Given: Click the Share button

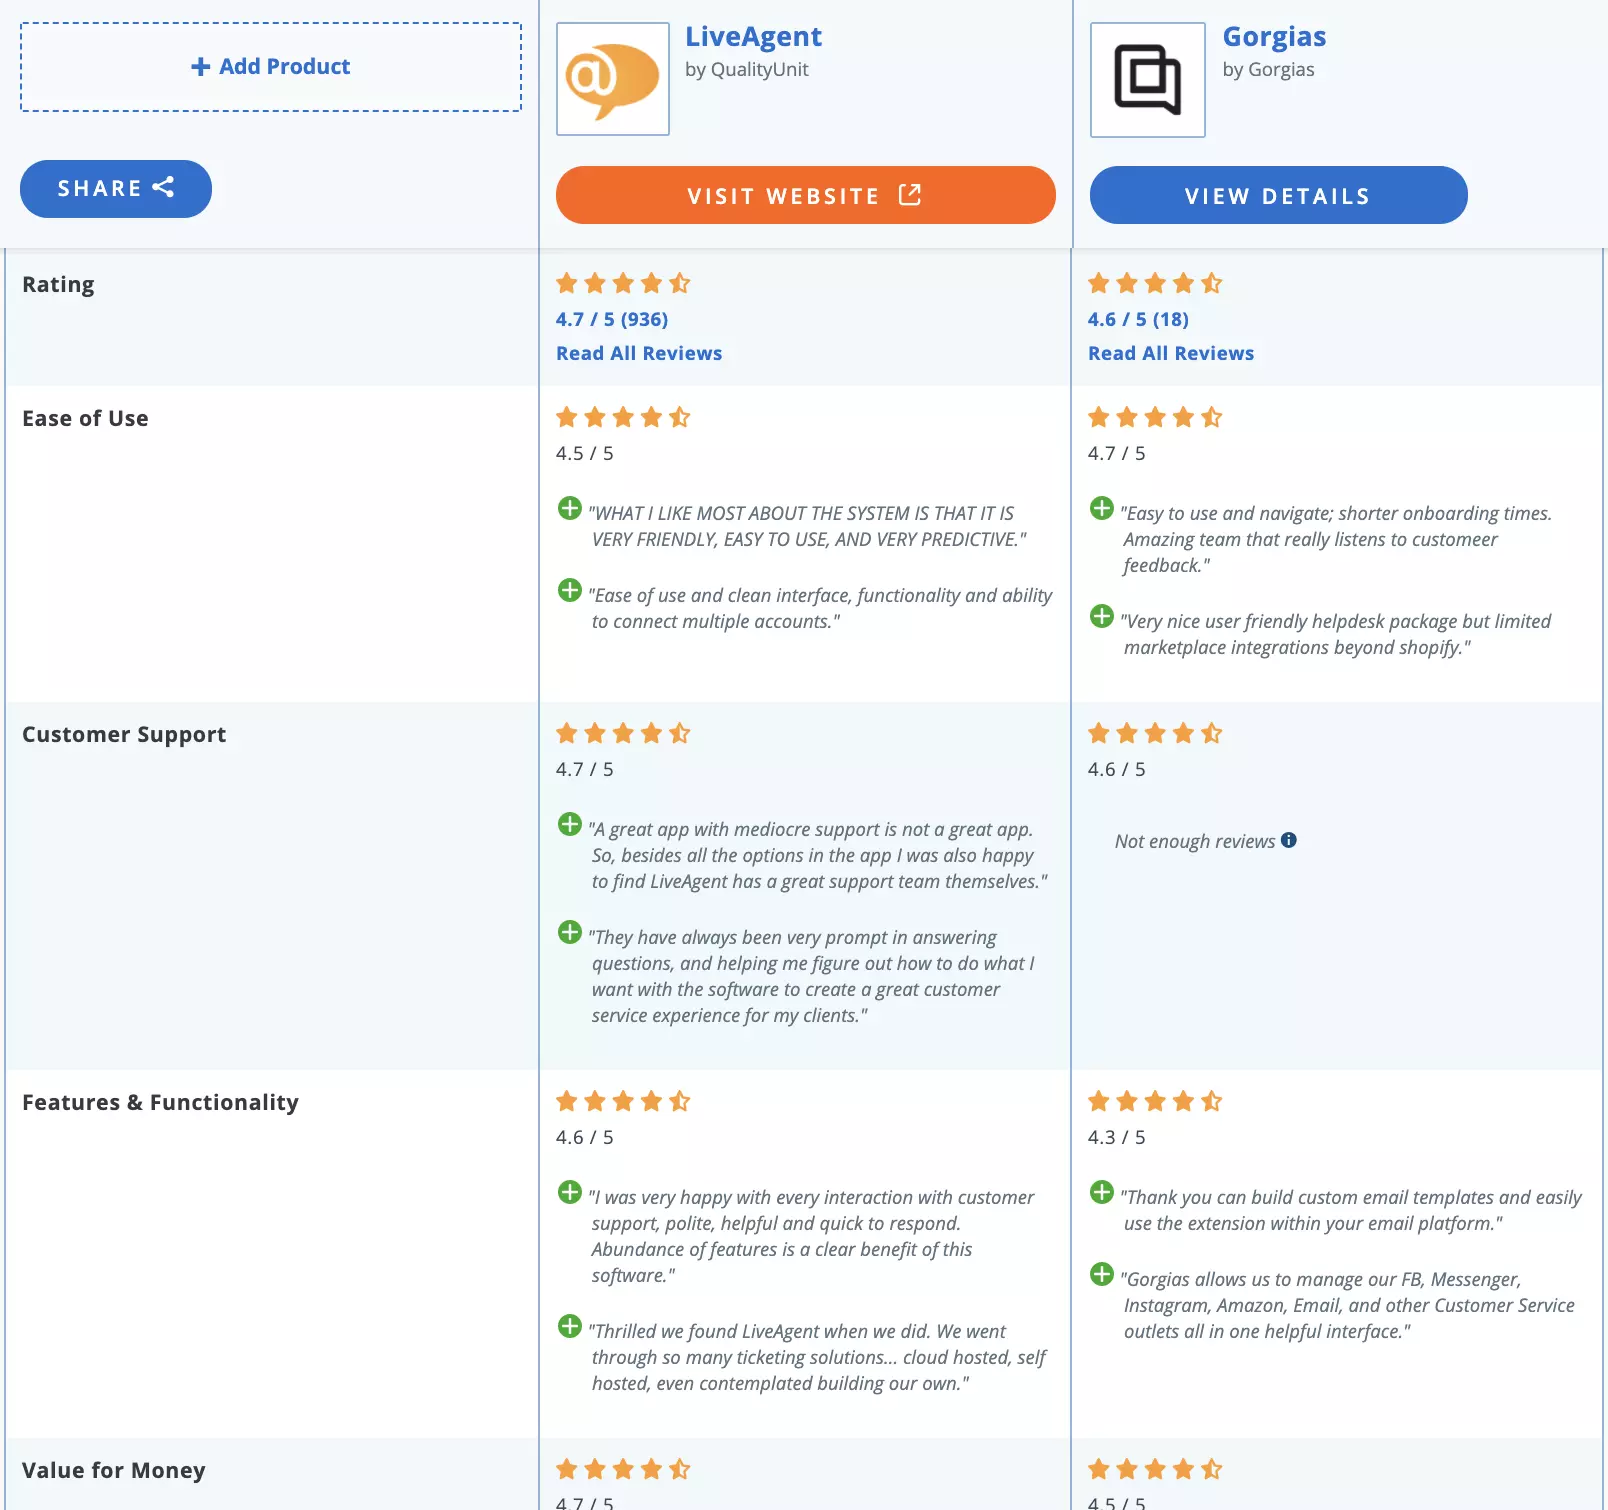Looking at the screenshot, I should point(115,188).
